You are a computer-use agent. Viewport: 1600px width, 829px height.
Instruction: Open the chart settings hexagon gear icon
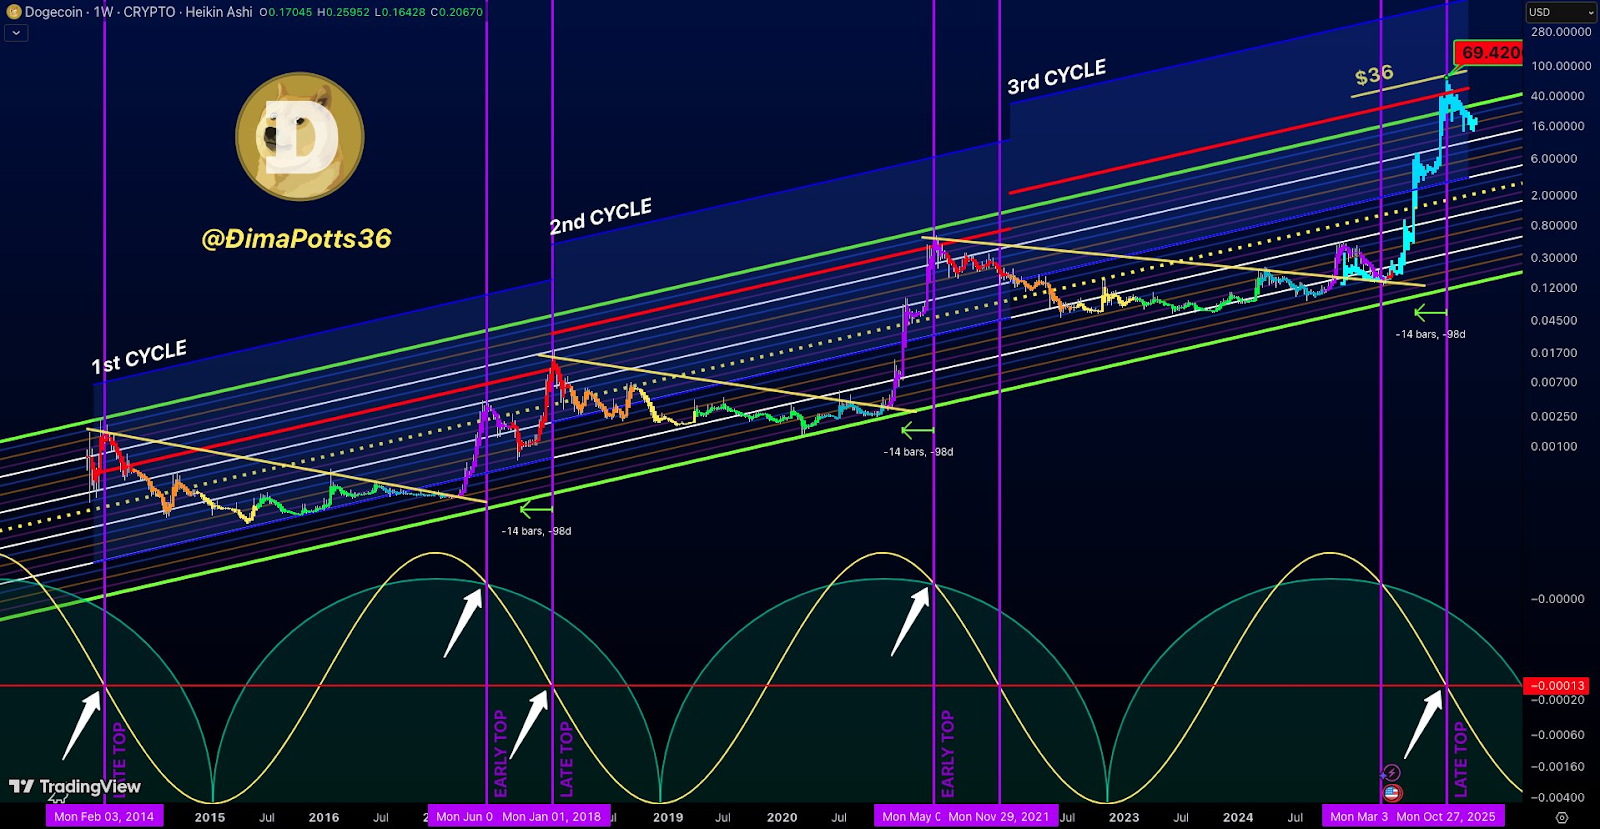[x=1561, y=817]
